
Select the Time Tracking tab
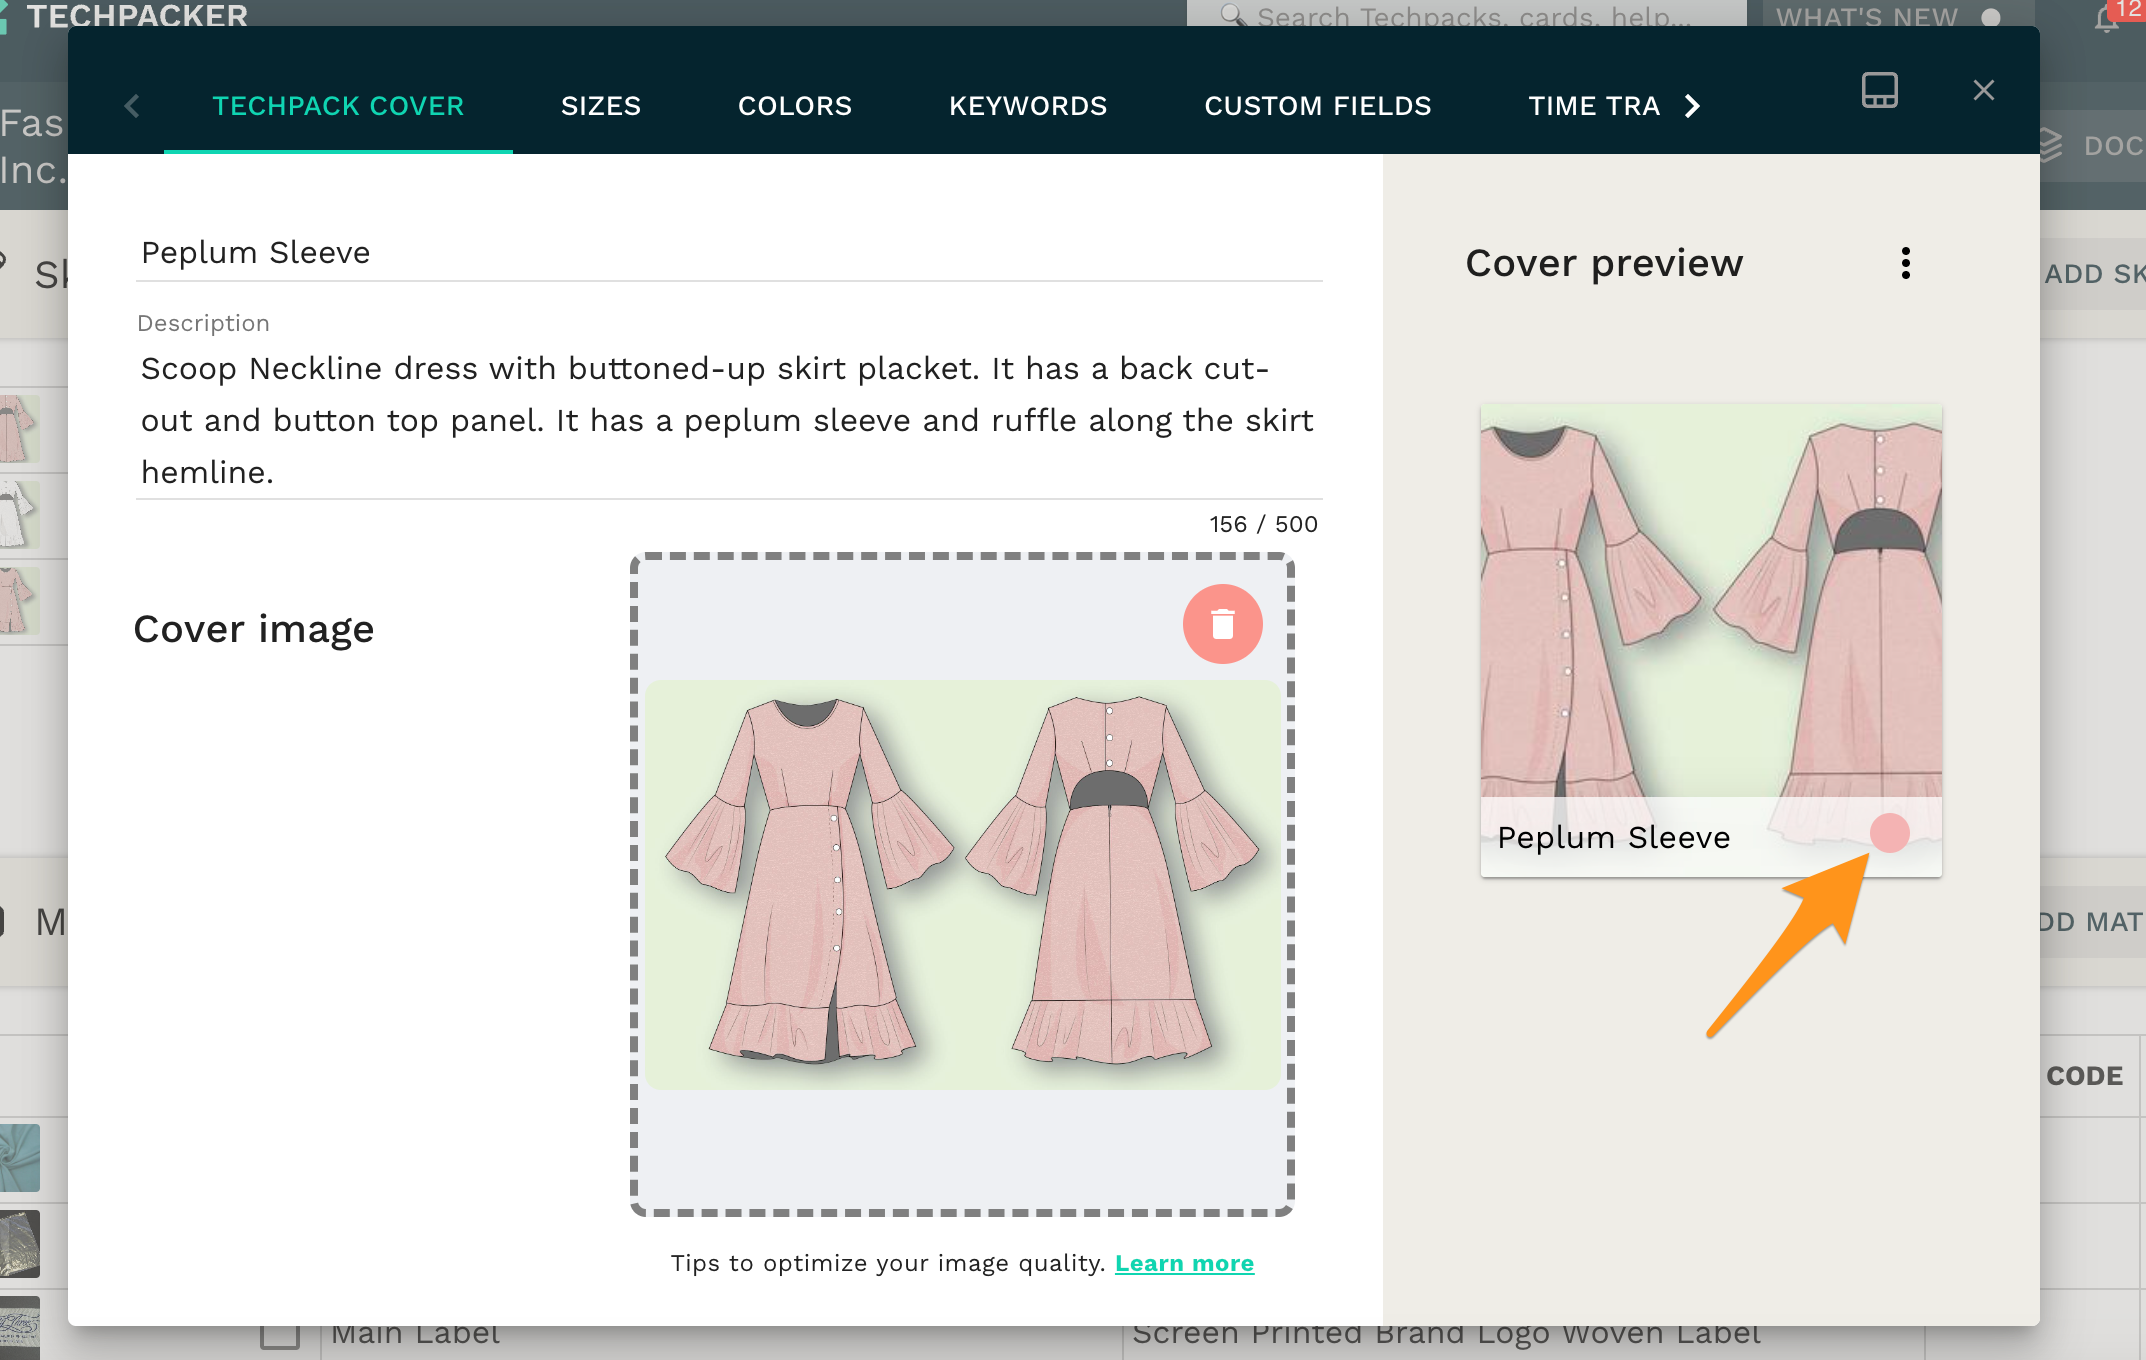point(1593,106)
